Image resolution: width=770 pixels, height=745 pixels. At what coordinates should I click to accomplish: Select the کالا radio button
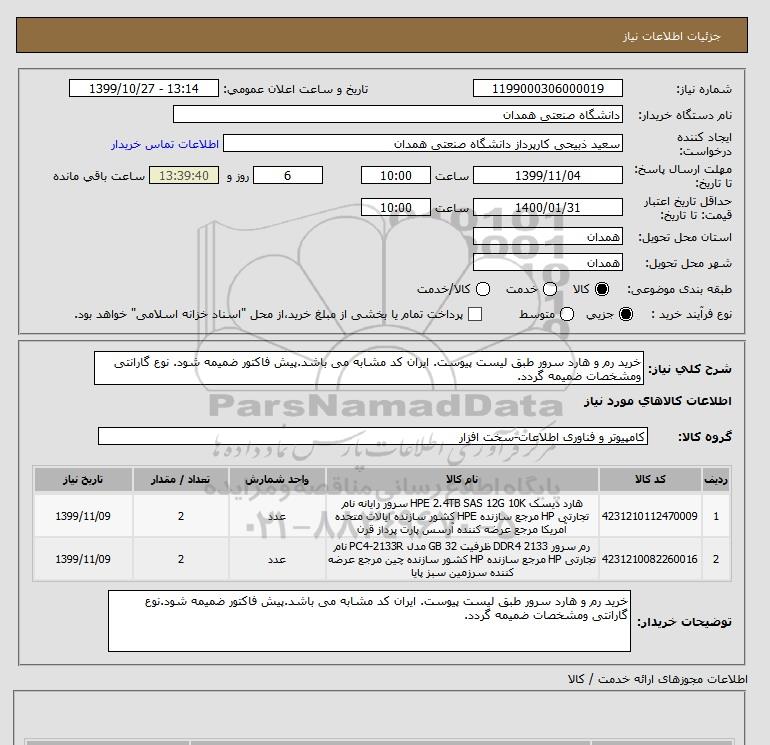[x=602, y=289]
